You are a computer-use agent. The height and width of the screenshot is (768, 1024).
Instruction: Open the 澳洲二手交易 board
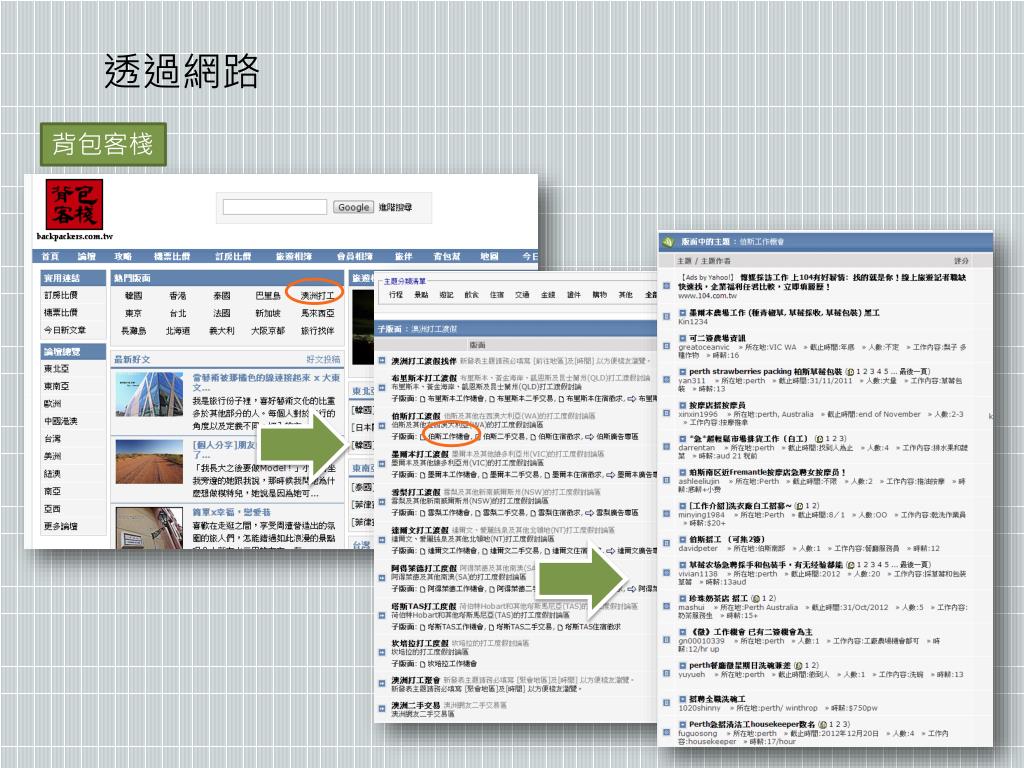pyautogui.click(x=416, y=705)
